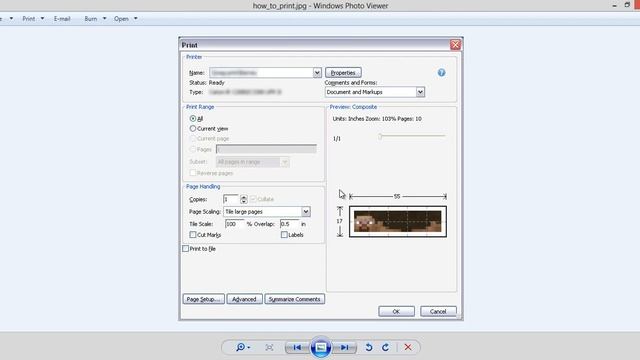Open the Subset dropdown
This screenshot has width=640, height=360.
pos(285,162)
